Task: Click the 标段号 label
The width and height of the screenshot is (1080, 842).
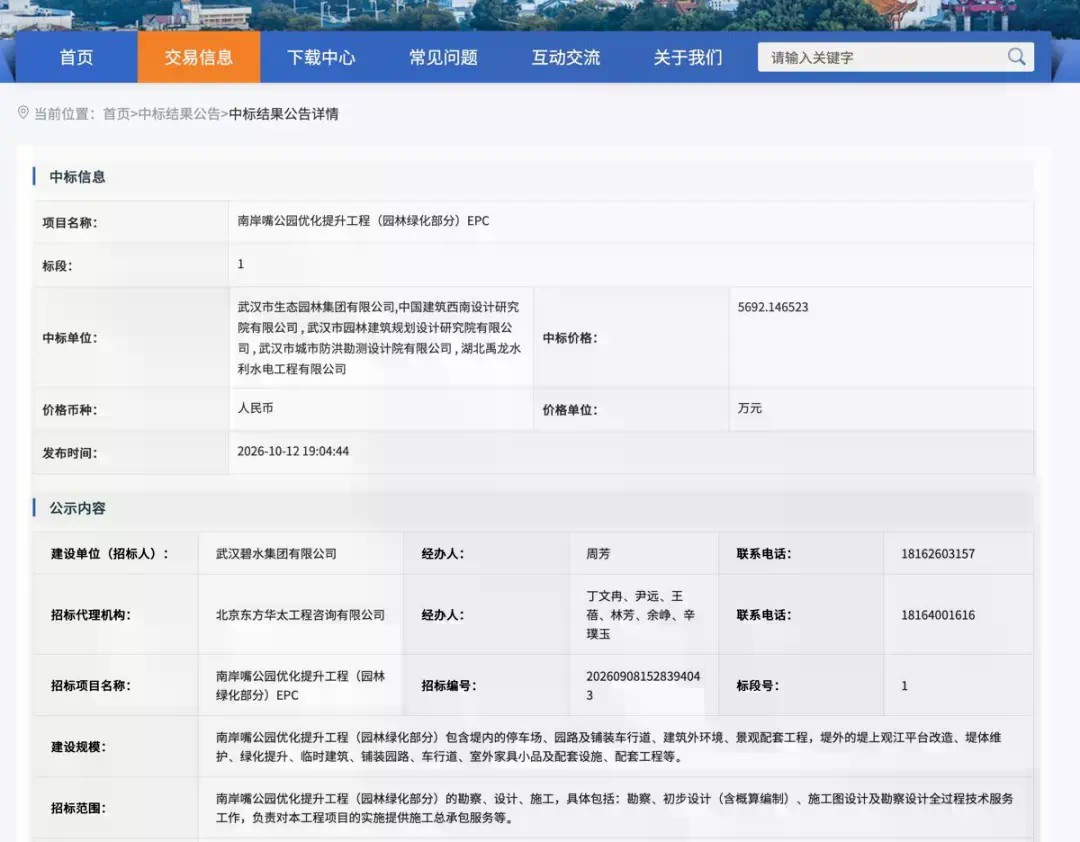Action: click(758, 686)
